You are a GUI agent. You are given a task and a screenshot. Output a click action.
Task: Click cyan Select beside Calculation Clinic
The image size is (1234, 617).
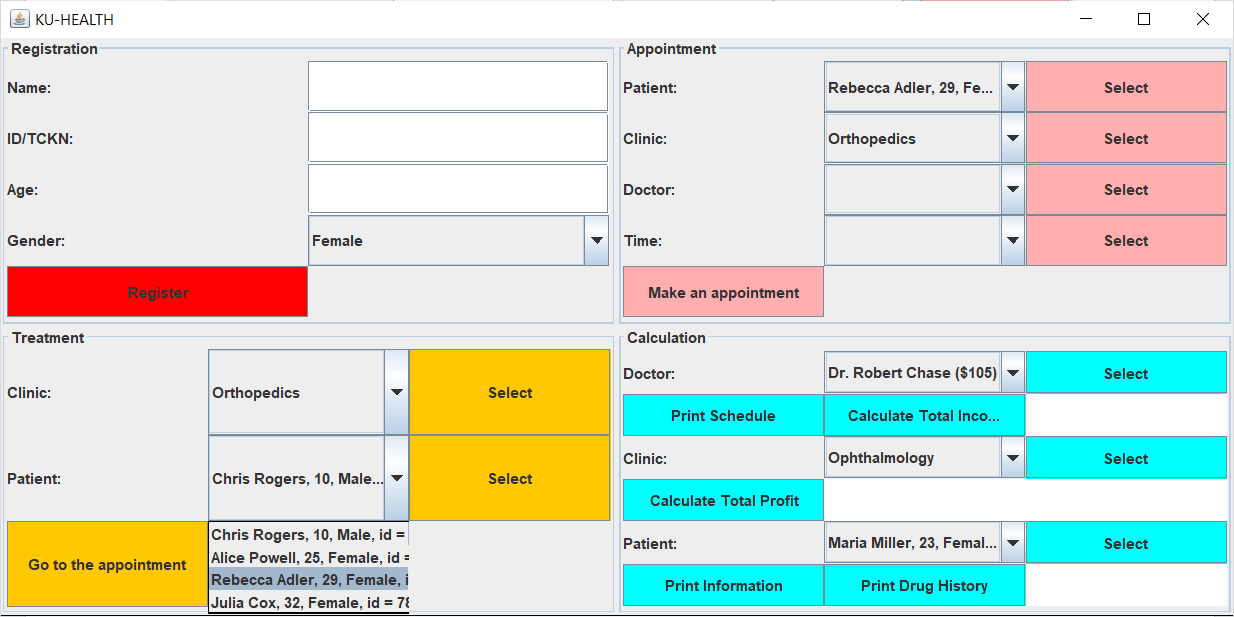1126,458
